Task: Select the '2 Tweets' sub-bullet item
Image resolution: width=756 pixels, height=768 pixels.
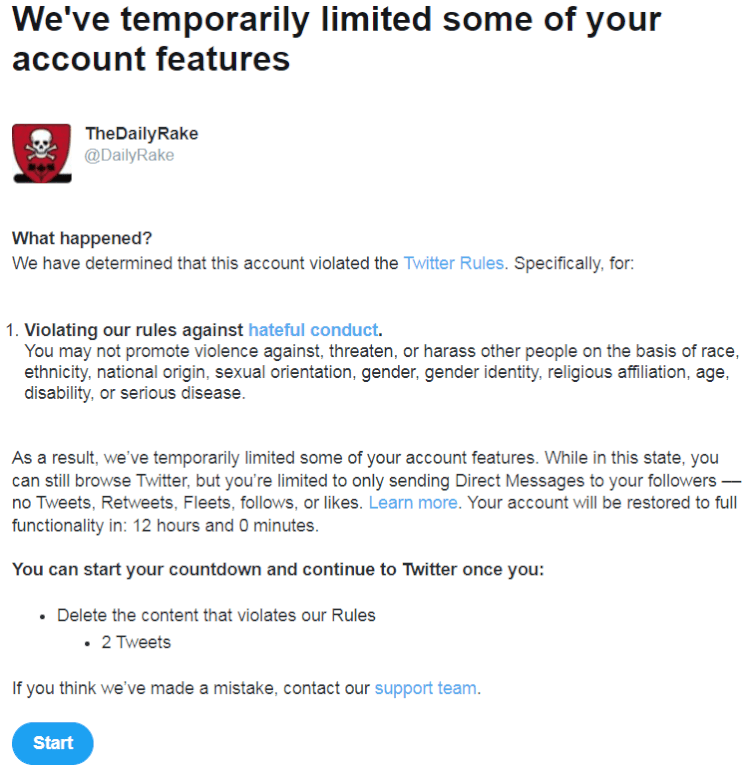Action: (136, 643)
